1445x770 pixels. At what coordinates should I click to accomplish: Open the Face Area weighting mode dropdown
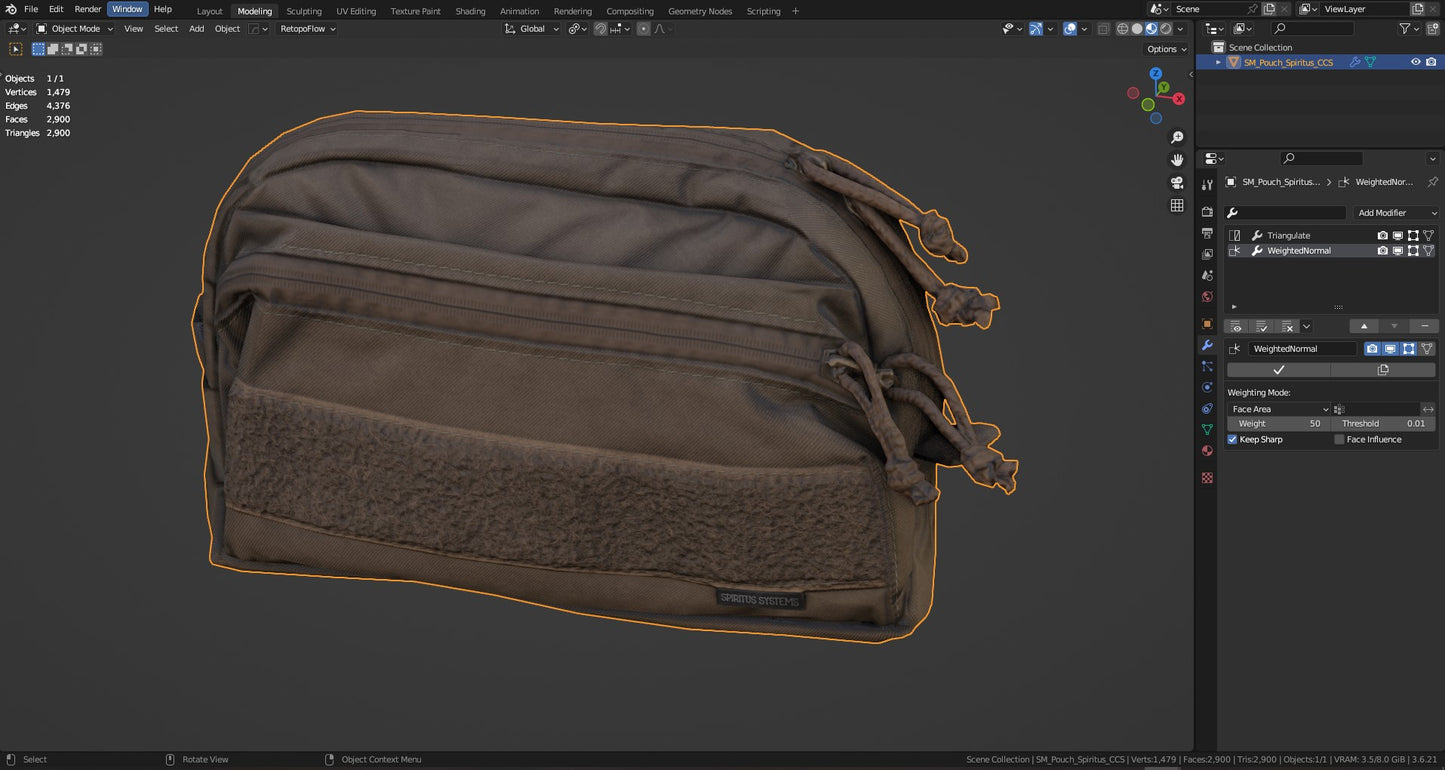(1279, 409)
